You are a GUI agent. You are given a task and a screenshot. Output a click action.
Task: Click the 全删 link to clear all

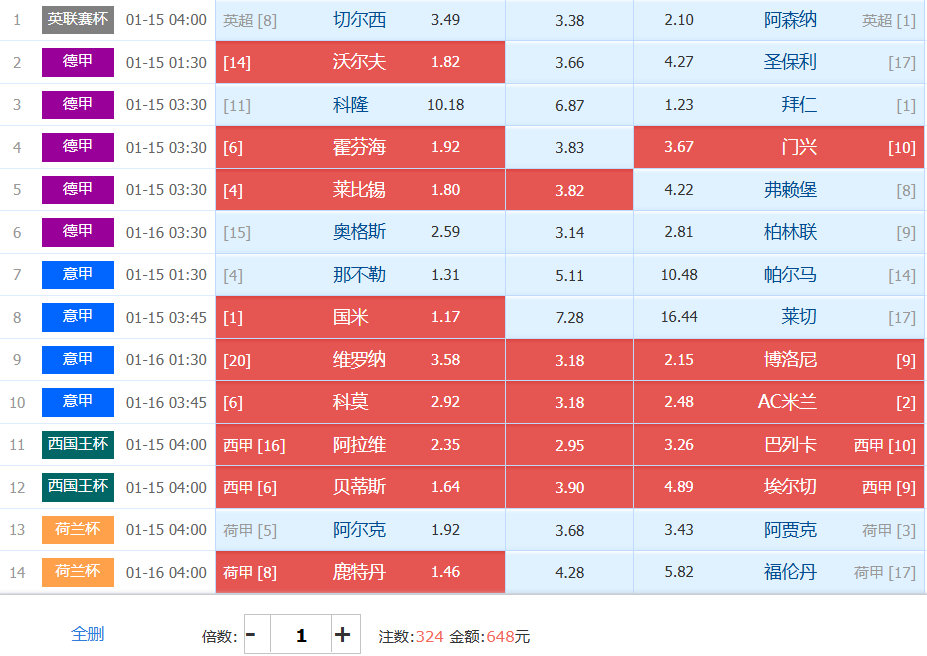(87, 634)
